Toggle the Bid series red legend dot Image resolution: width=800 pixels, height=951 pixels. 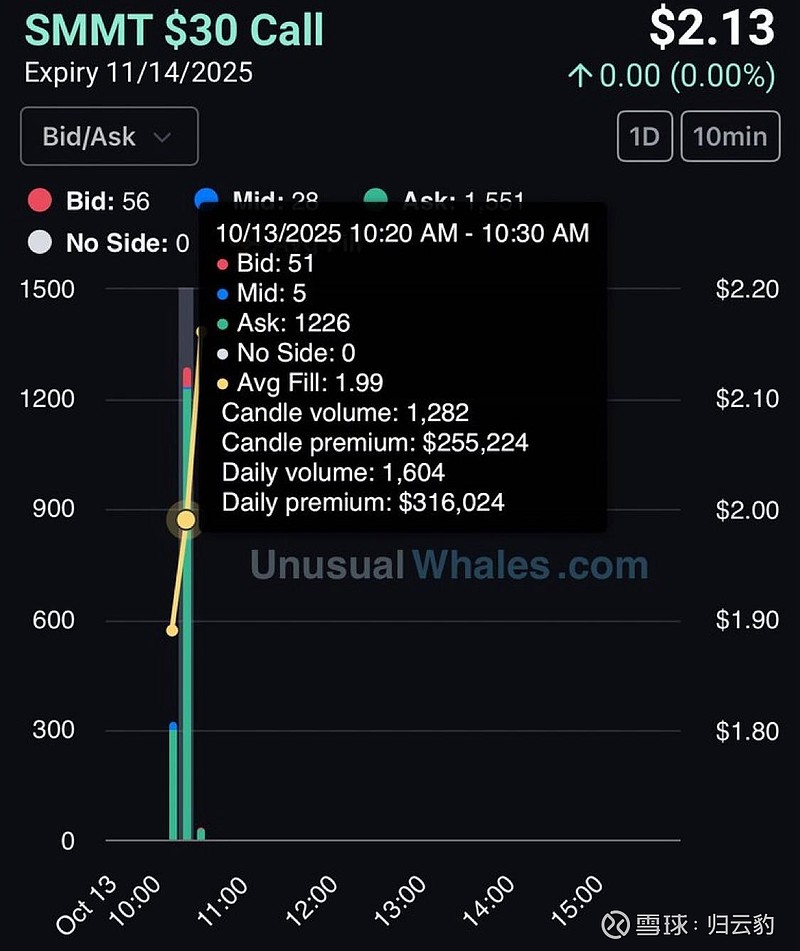pos(40,201)
